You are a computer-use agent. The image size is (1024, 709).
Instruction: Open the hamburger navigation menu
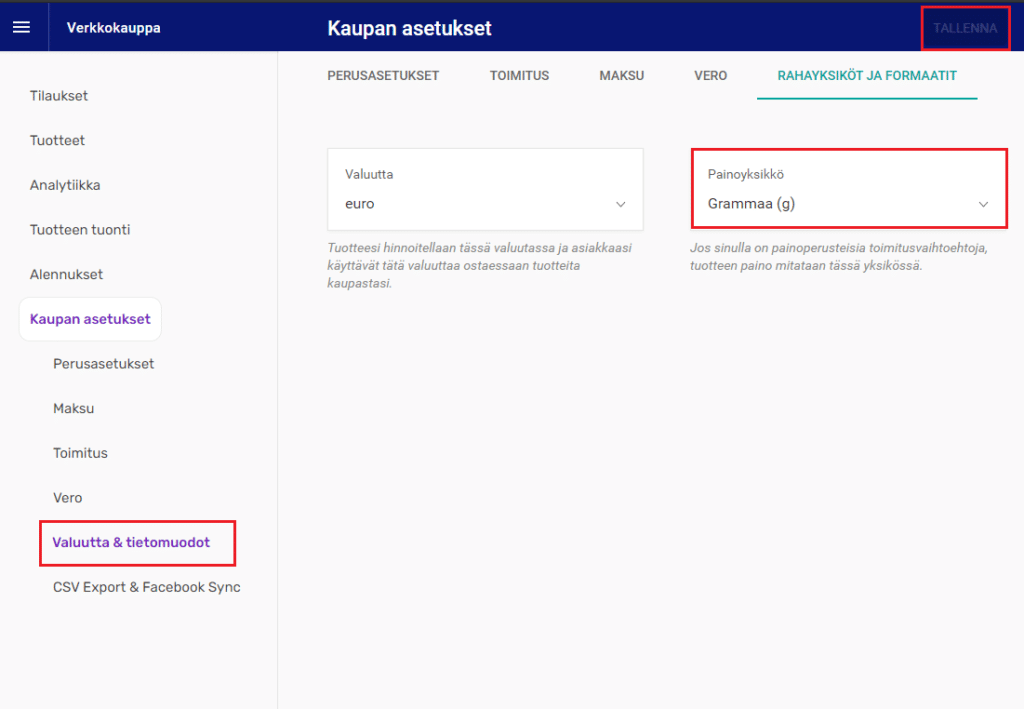tap(21, 27)
